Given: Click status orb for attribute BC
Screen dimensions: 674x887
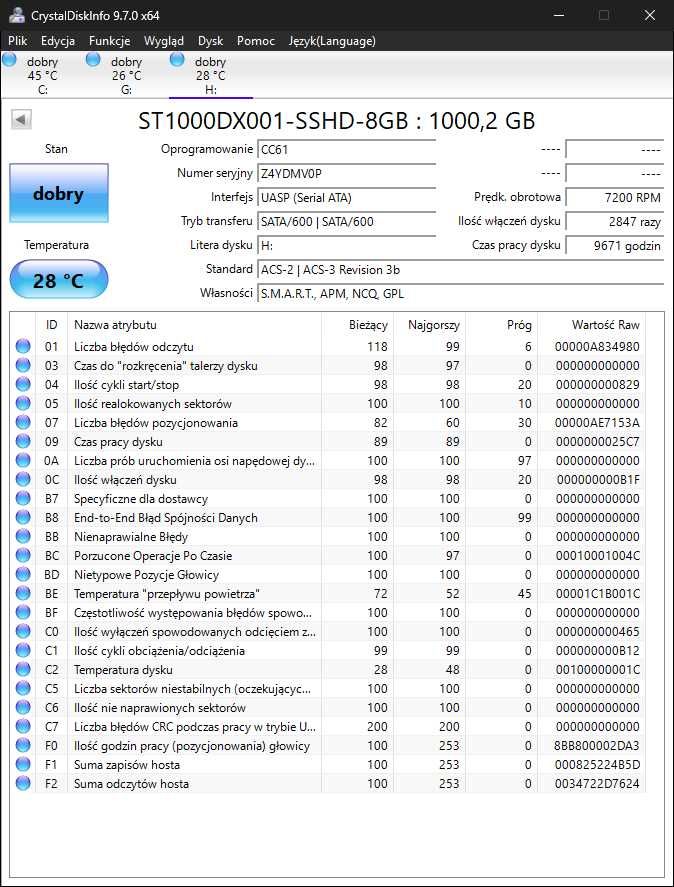Looking at the screenshot, I should click(23, 556).
